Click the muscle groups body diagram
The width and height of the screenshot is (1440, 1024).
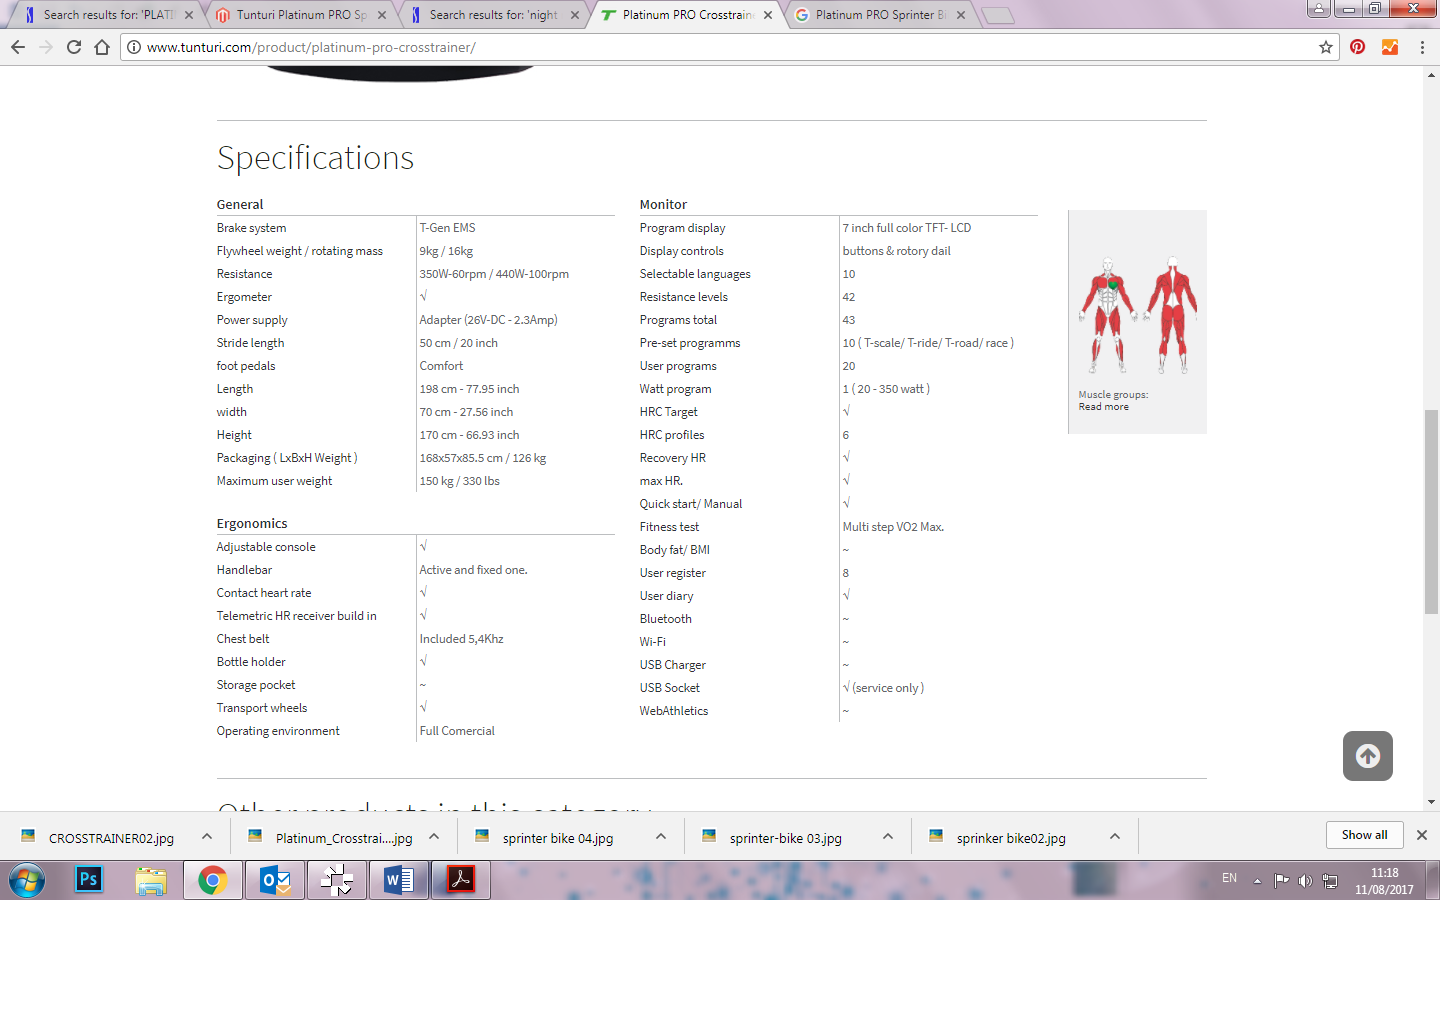click(x=1137, y=315)
